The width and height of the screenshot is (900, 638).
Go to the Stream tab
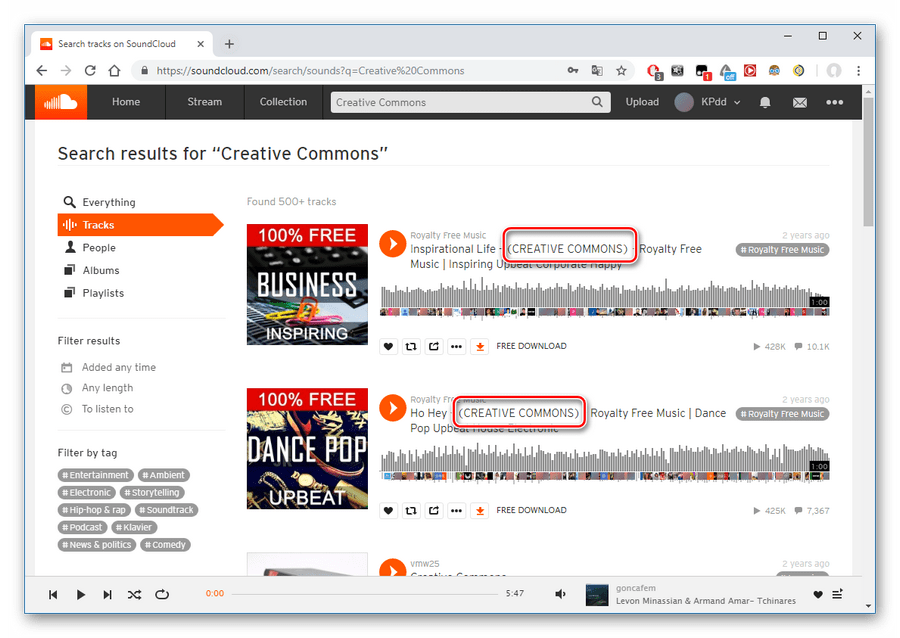[204, 102]
